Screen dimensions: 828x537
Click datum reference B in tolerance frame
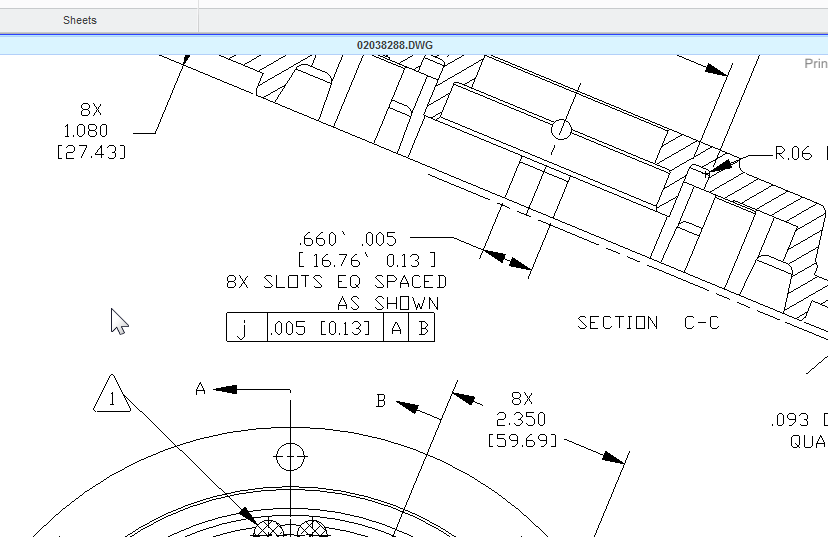[422, 328]
